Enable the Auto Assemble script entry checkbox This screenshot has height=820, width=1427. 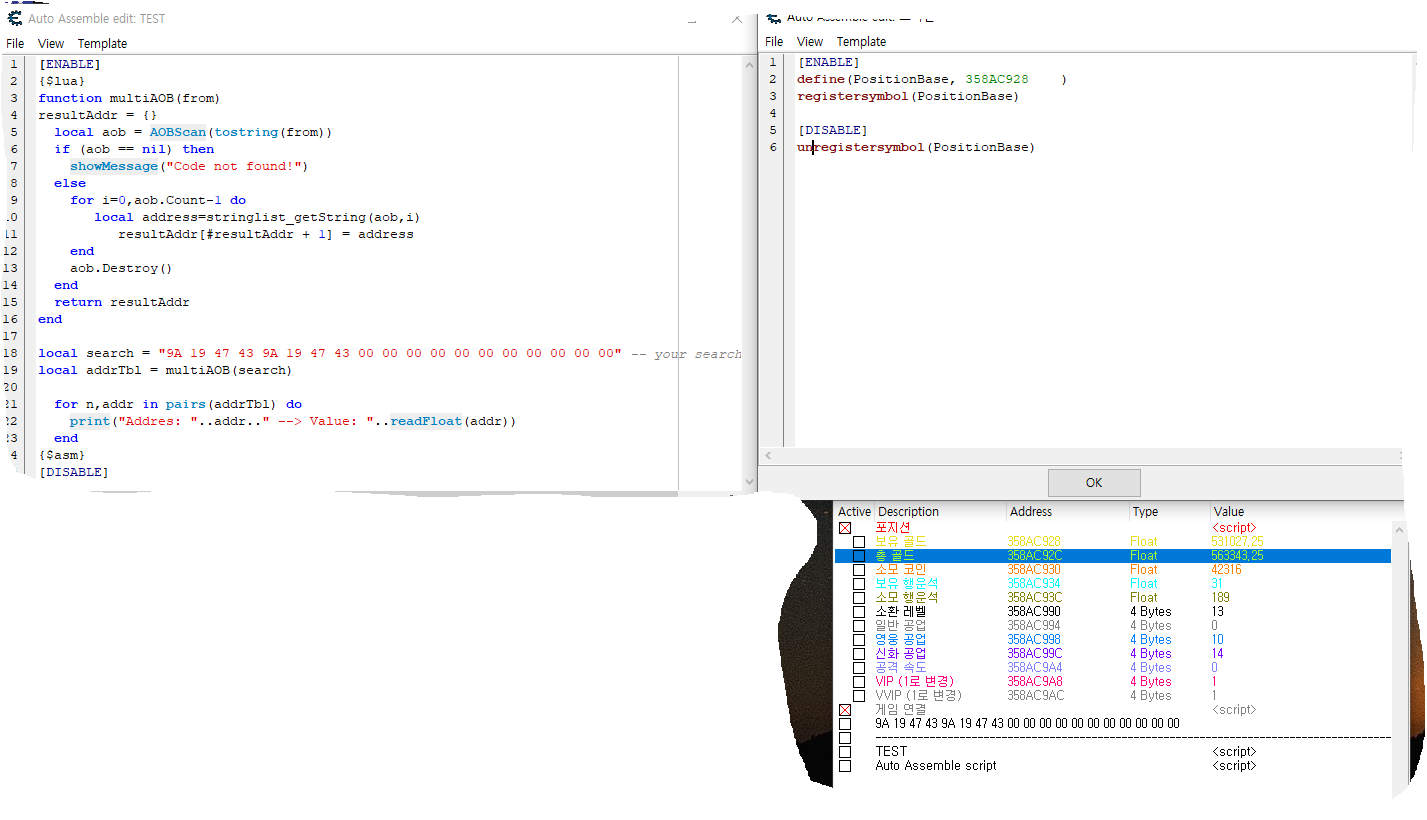coord(845,766)
